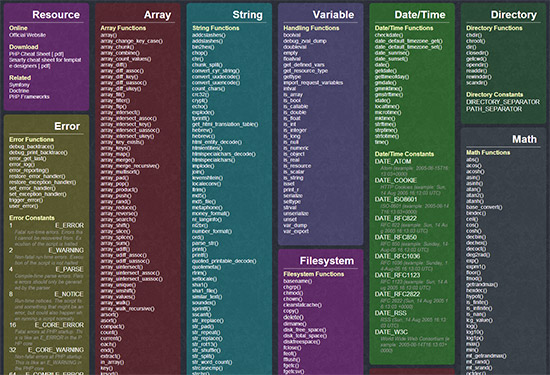Open Smarty cheat sheet for template designers
Image resolution: width=550 pixels, height=375 pixels.
(45, 63)
